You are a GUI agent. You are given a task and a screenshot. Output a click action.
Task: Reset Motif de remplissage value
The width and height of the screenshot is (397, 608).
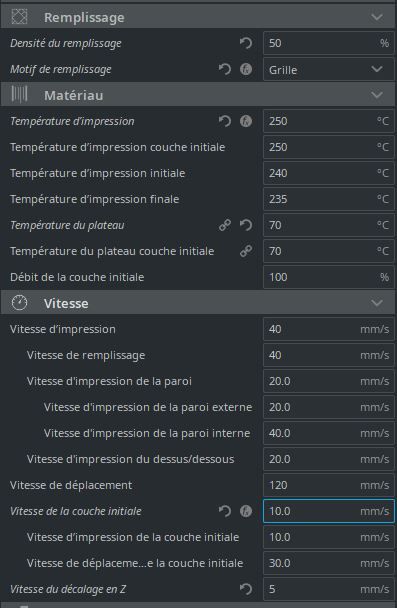224,69
